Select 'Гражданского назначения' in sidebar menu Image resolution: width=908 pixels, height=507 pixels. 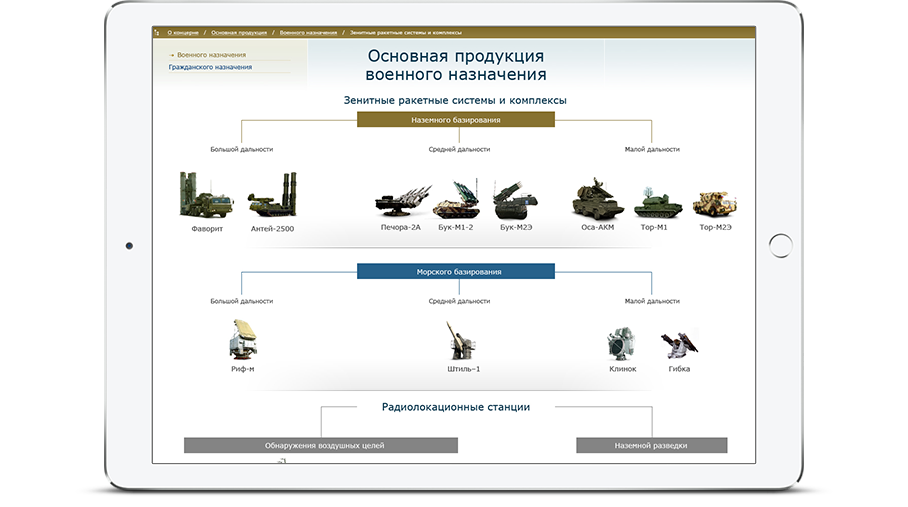pos(210,67)
